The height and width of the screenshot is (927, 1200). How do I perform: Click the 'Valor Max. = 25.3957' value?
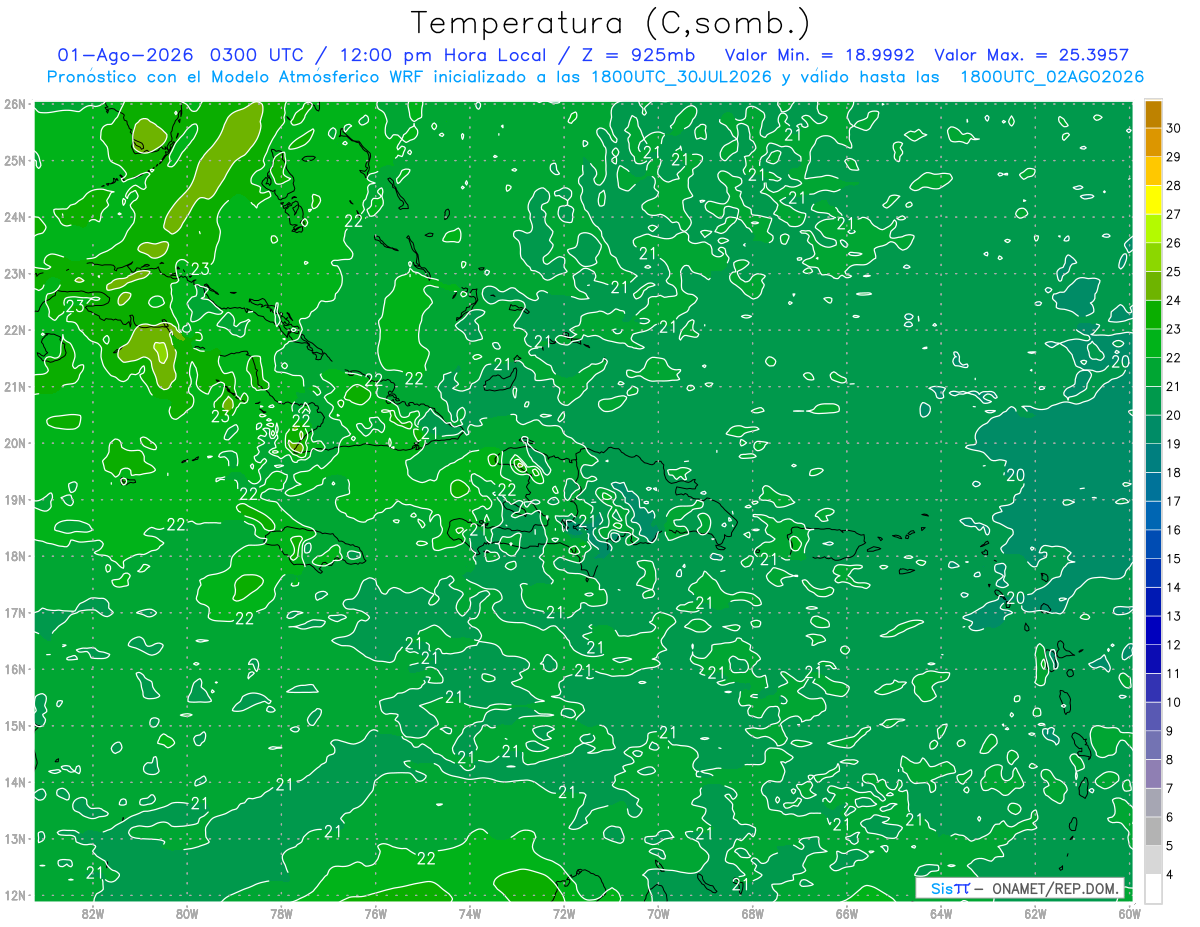(x=1034, y=55)
